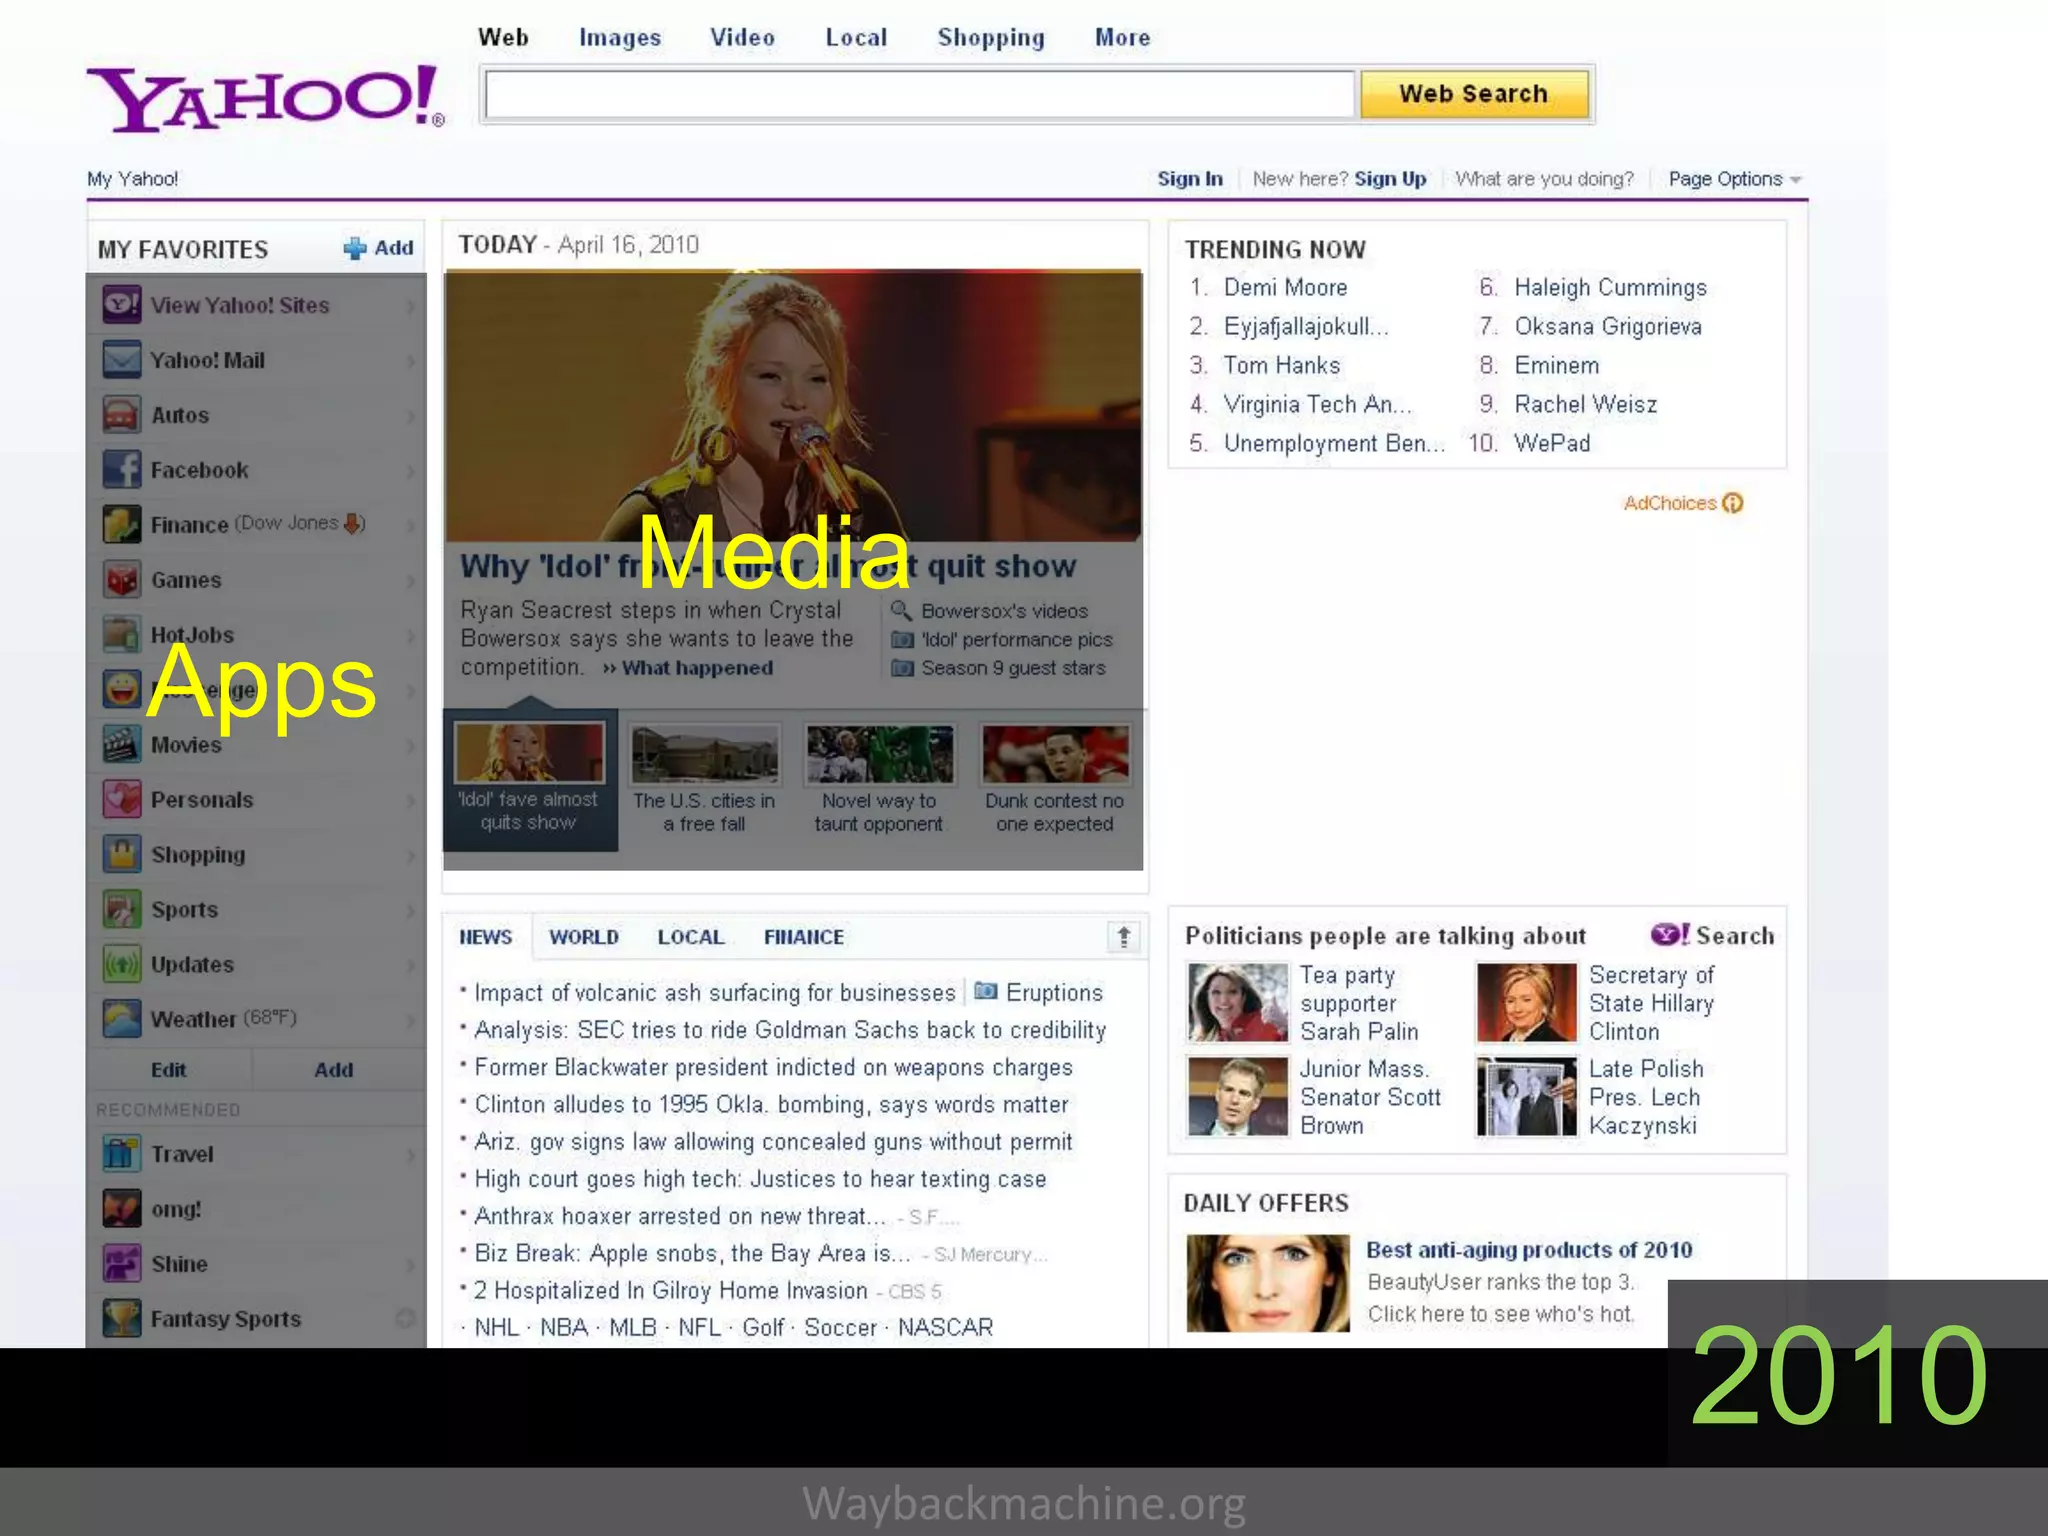Expand the Games row arrow
2048x1536 pixels.
pos(410,580)
